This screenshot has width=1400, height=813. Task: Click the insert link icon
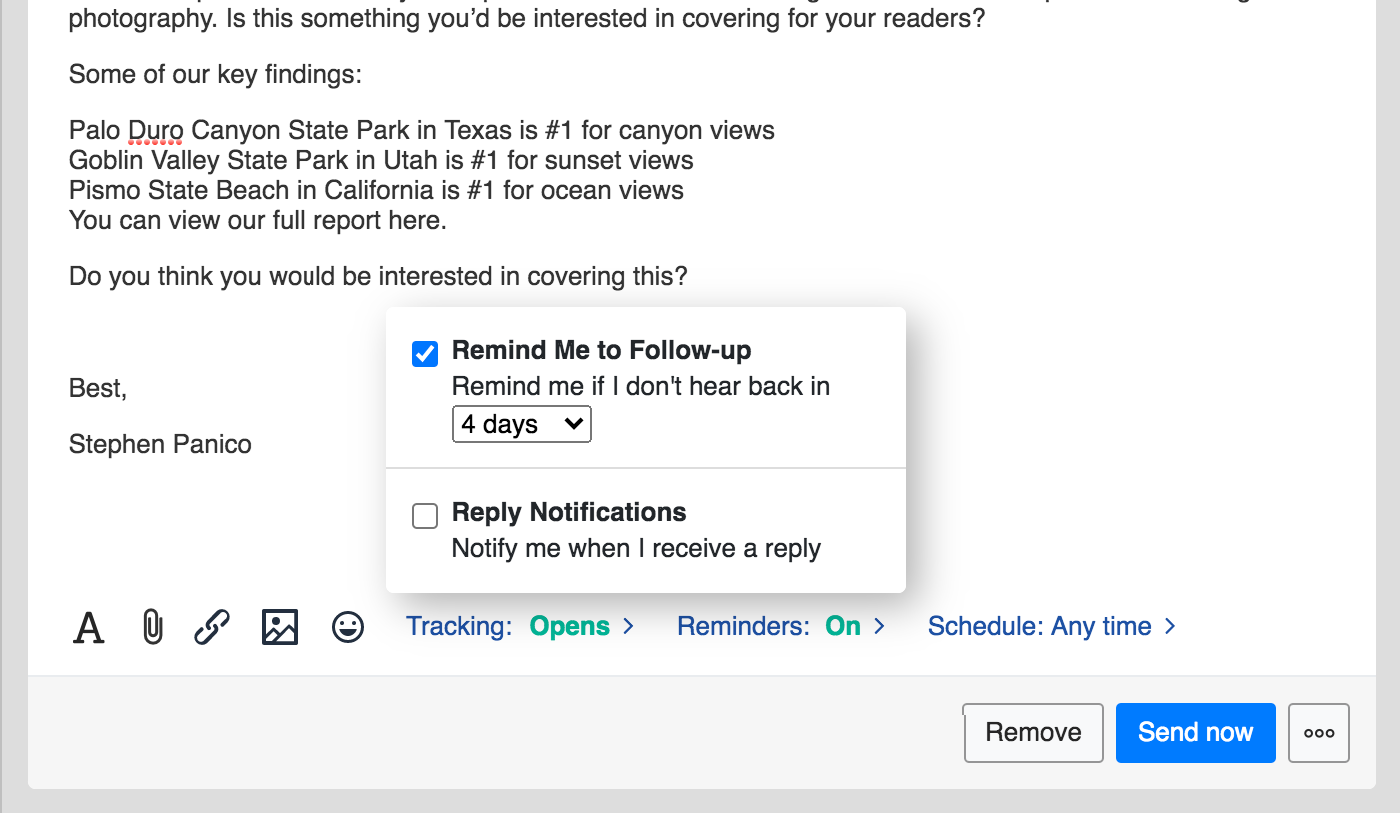[212, 627]
